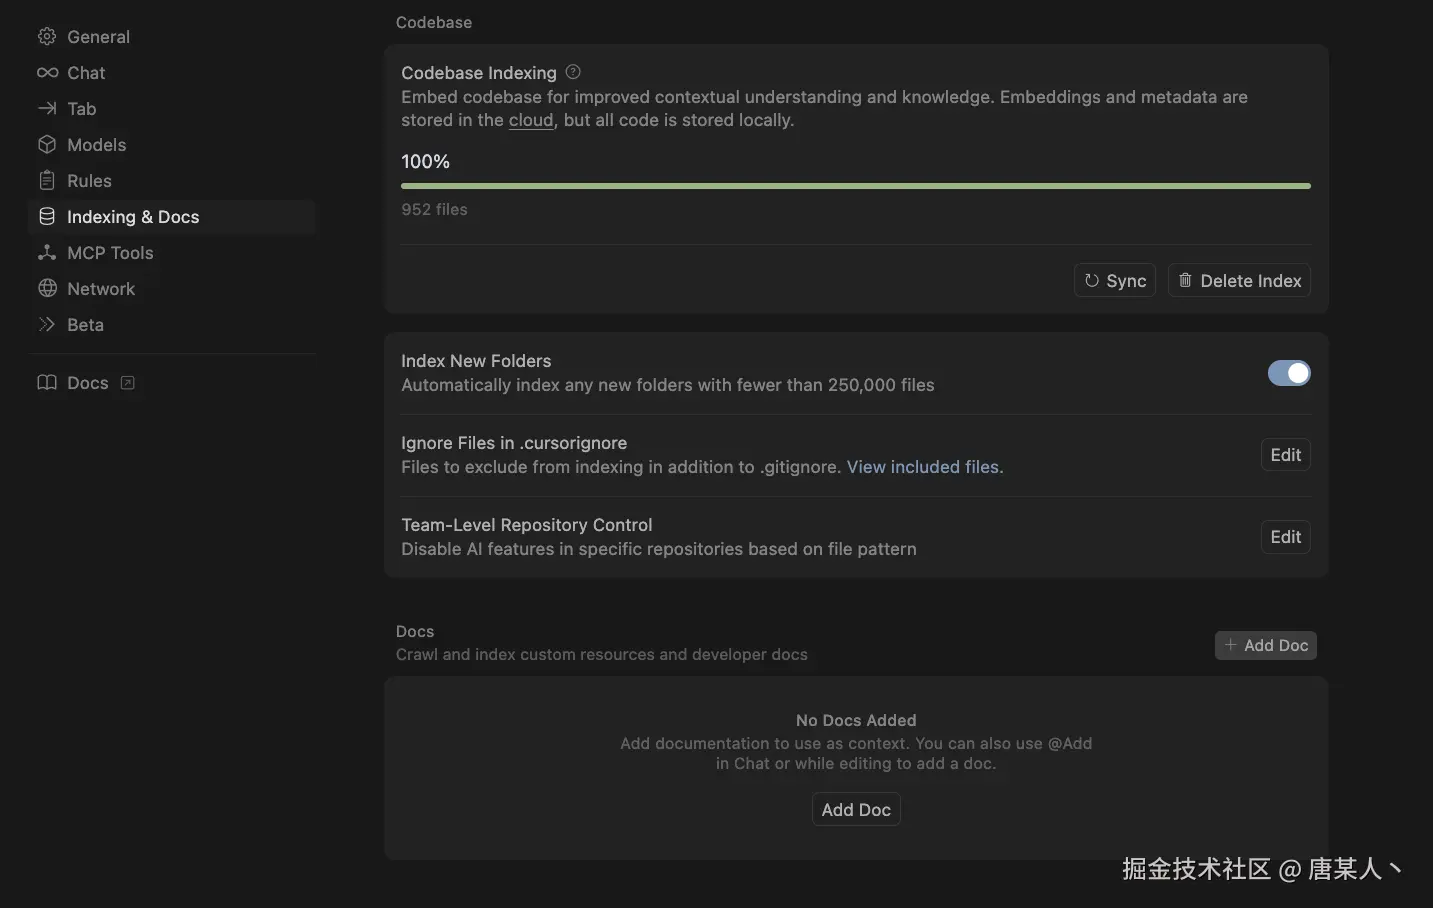Open MCP Tools settings

click(172, 253)
